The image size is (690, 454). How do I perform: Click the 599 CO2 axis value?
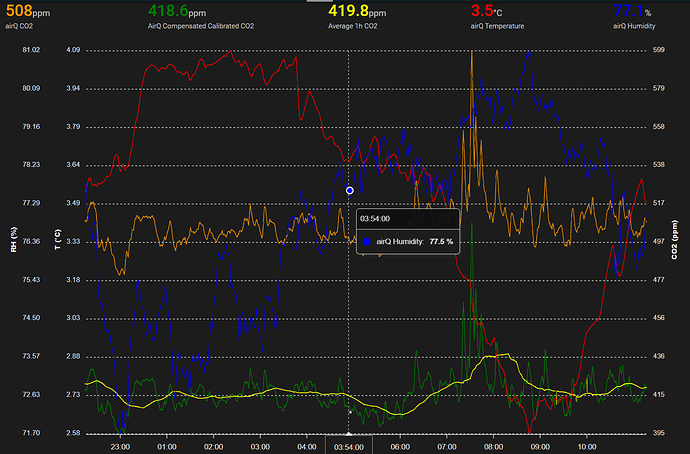[658, 50]
